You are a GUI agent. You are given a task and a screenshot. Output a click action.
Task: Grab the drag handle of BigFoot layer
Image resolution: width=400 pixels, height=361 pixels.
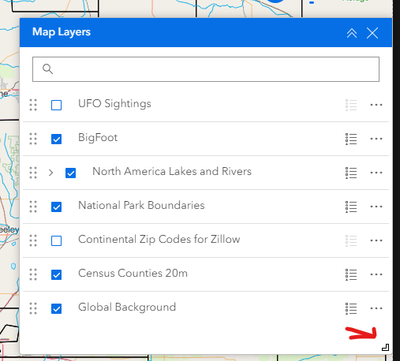click(33, 139)
